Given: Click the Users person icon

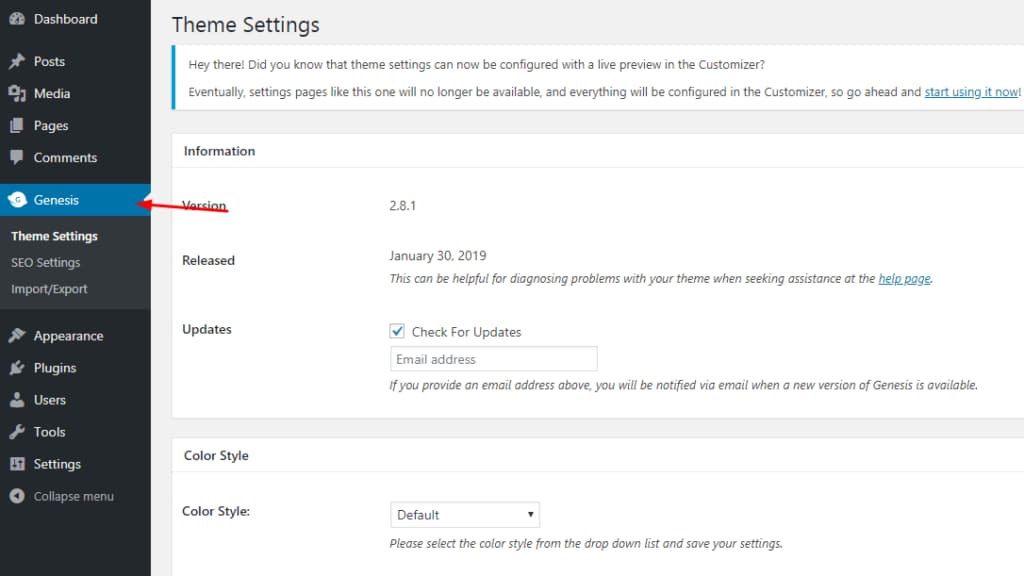Looking at the screenshot, I should click(17, 400).
